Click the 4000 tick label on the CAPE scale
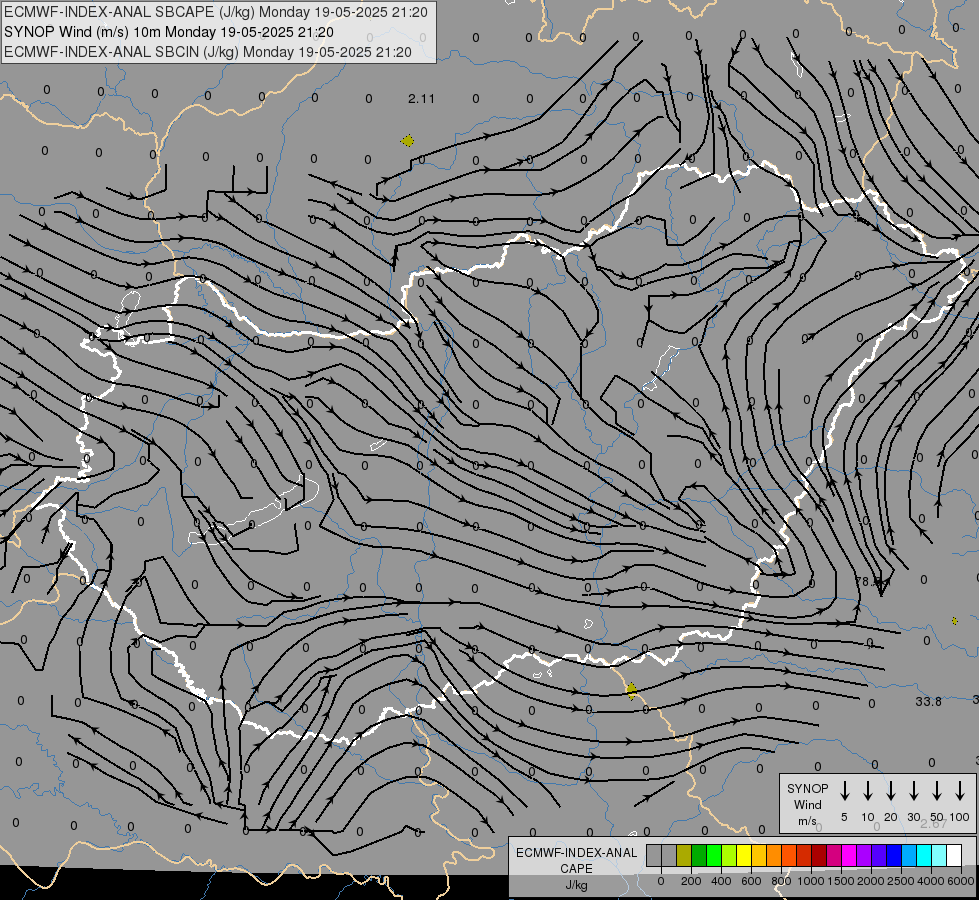 [931, 881]
